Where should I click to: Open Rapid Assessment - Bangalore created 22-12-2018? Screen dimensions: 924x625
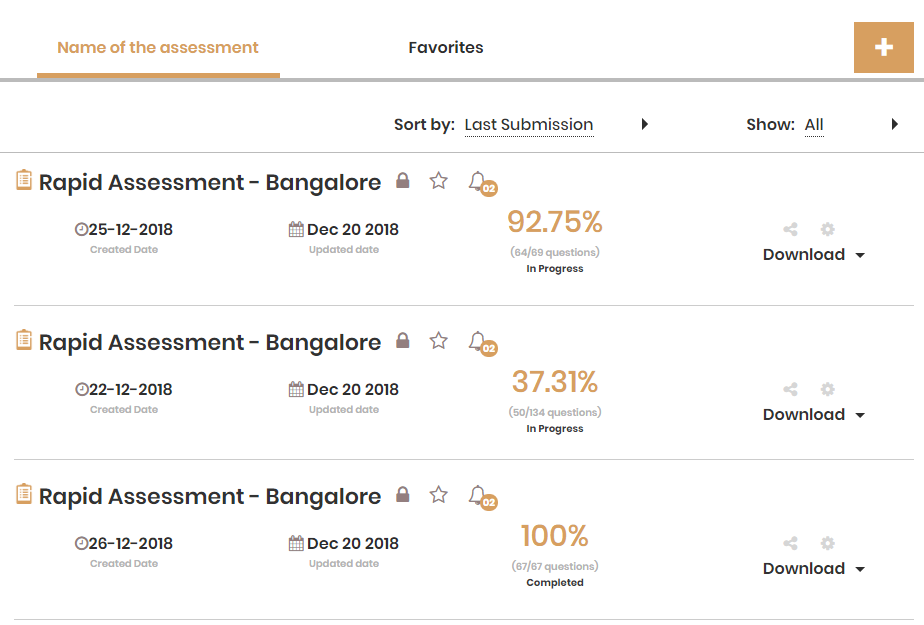[210, 342]
